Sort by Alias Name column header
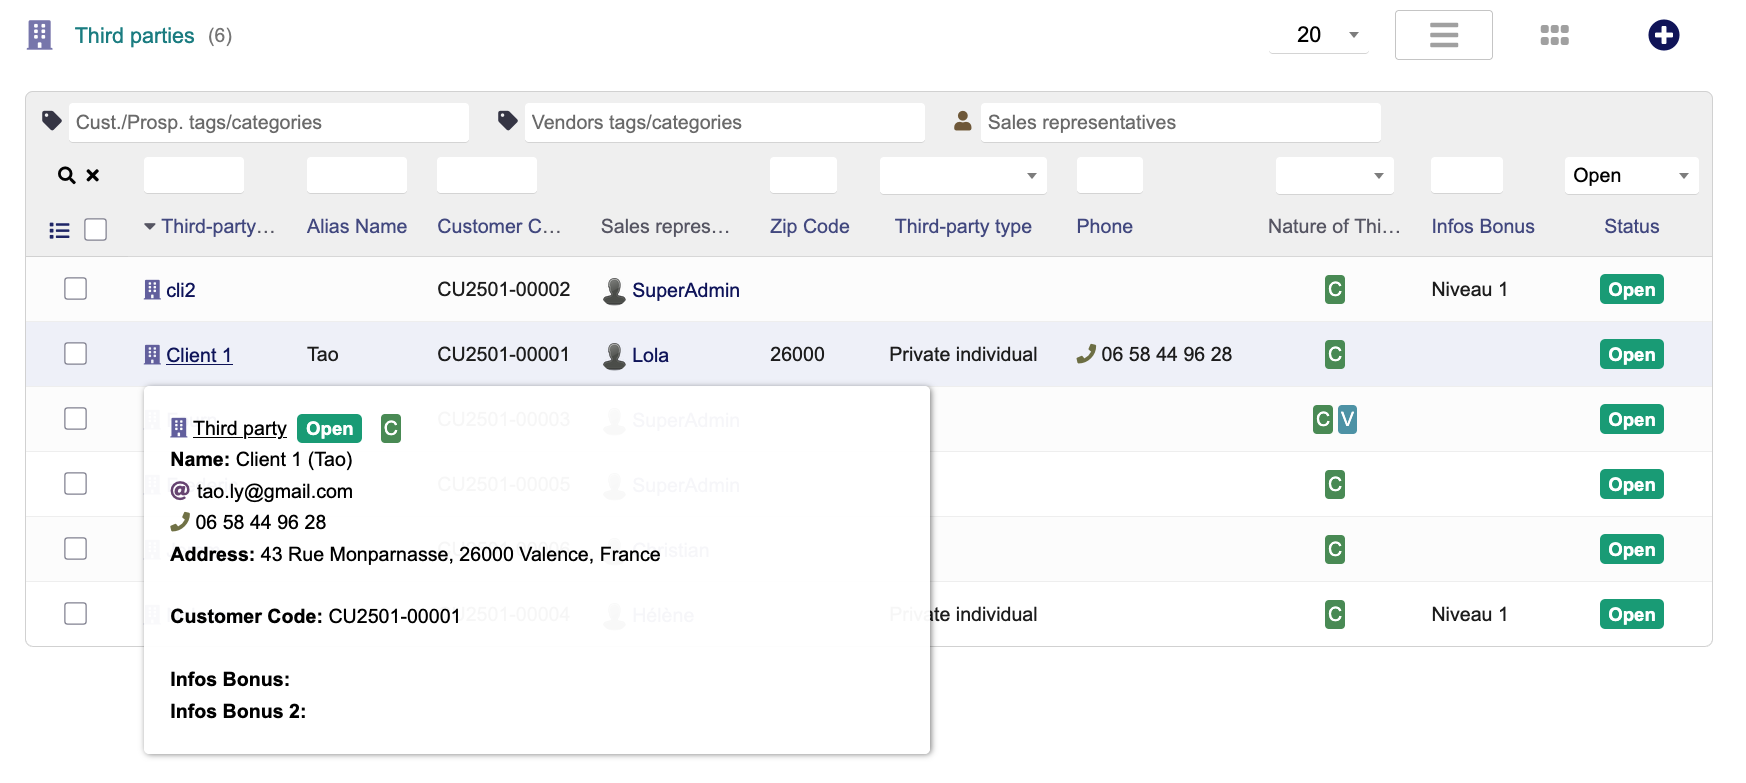This screenshot has height=783, width=1746. (x=356, y=226)
